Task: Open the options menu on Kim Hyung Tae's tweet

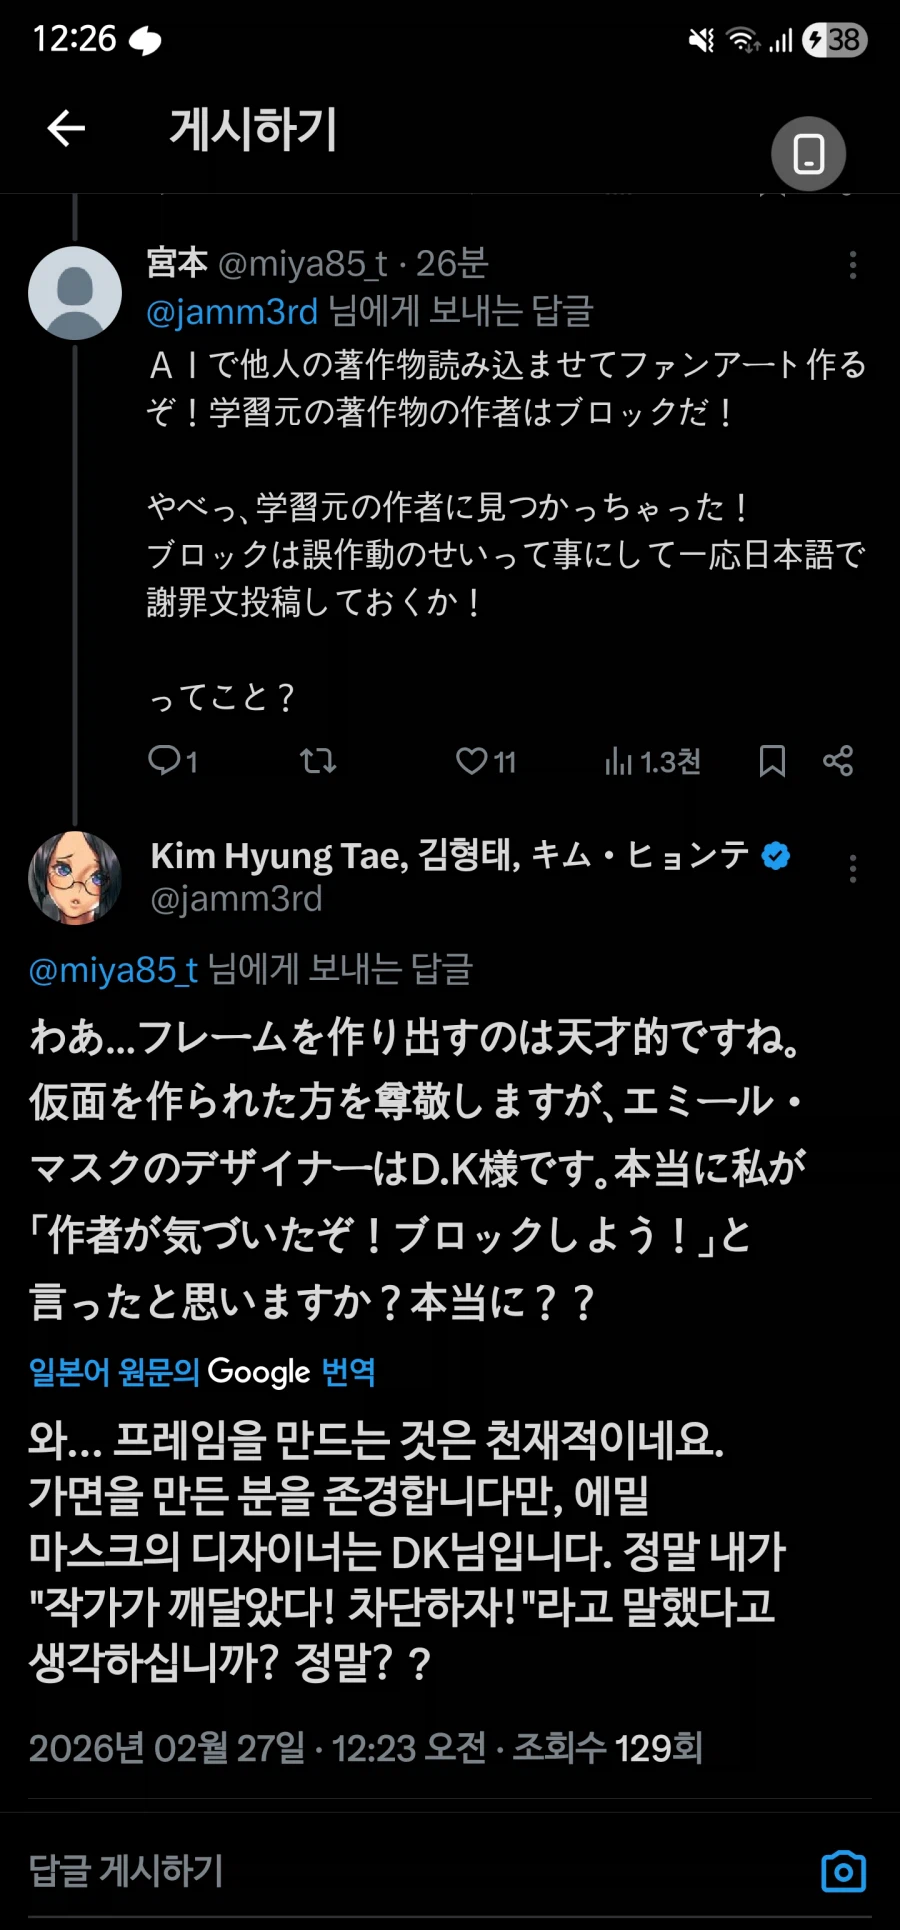Action: (x=852, y=870)
